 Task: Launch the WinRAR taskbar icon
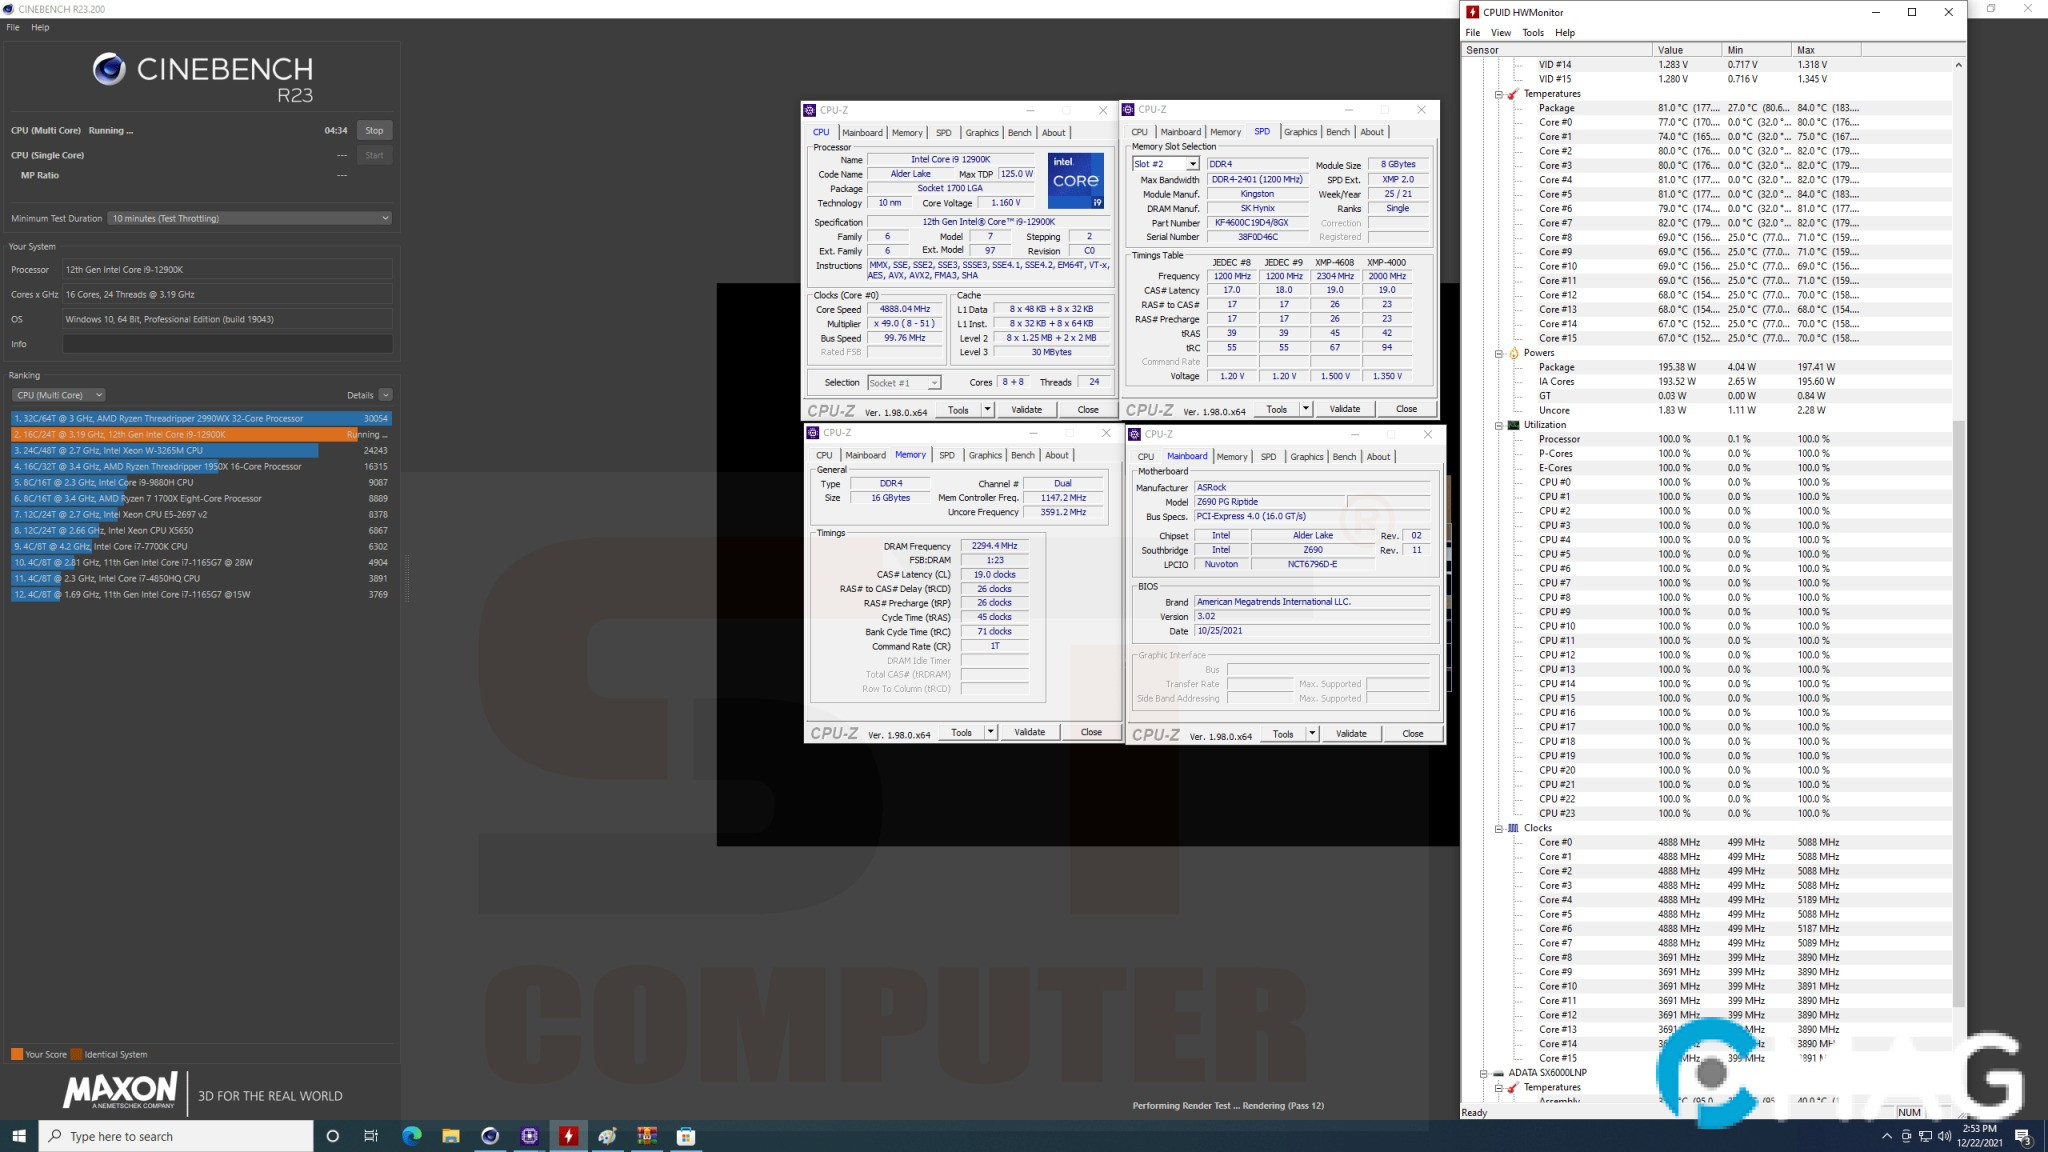(647, 1136)
